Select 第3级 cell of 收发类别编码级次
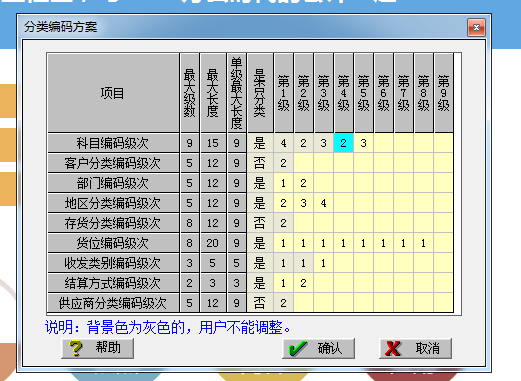 pos(323,263)
